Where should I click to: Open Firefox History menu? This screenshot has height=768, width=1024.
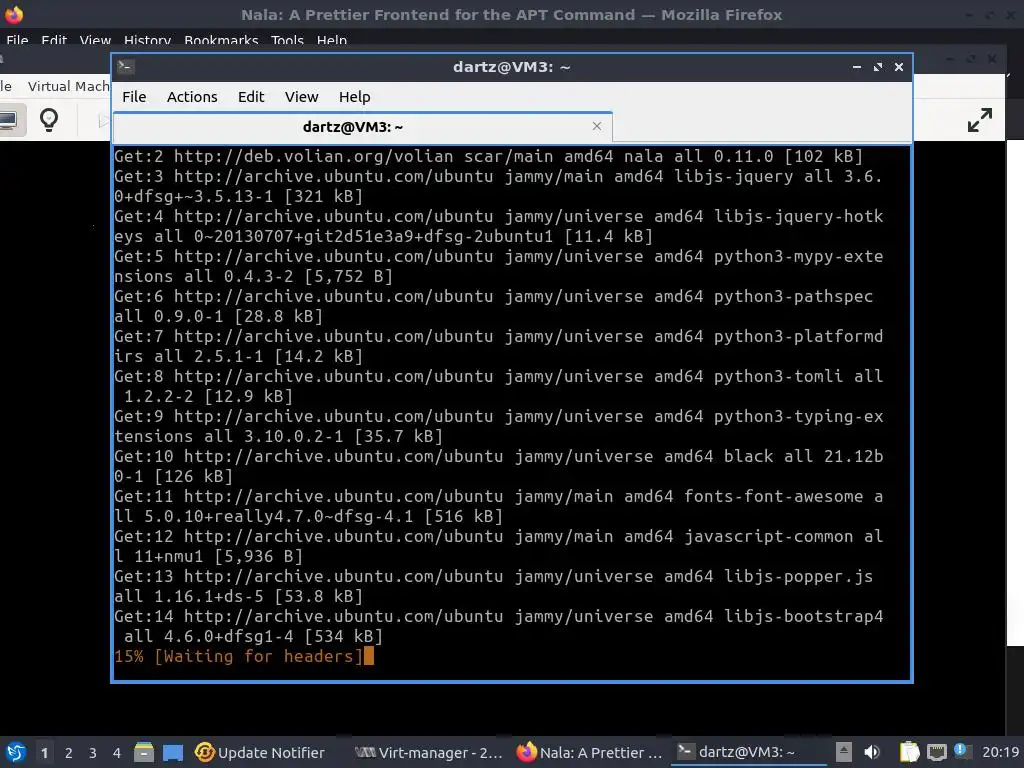point(148,40)
